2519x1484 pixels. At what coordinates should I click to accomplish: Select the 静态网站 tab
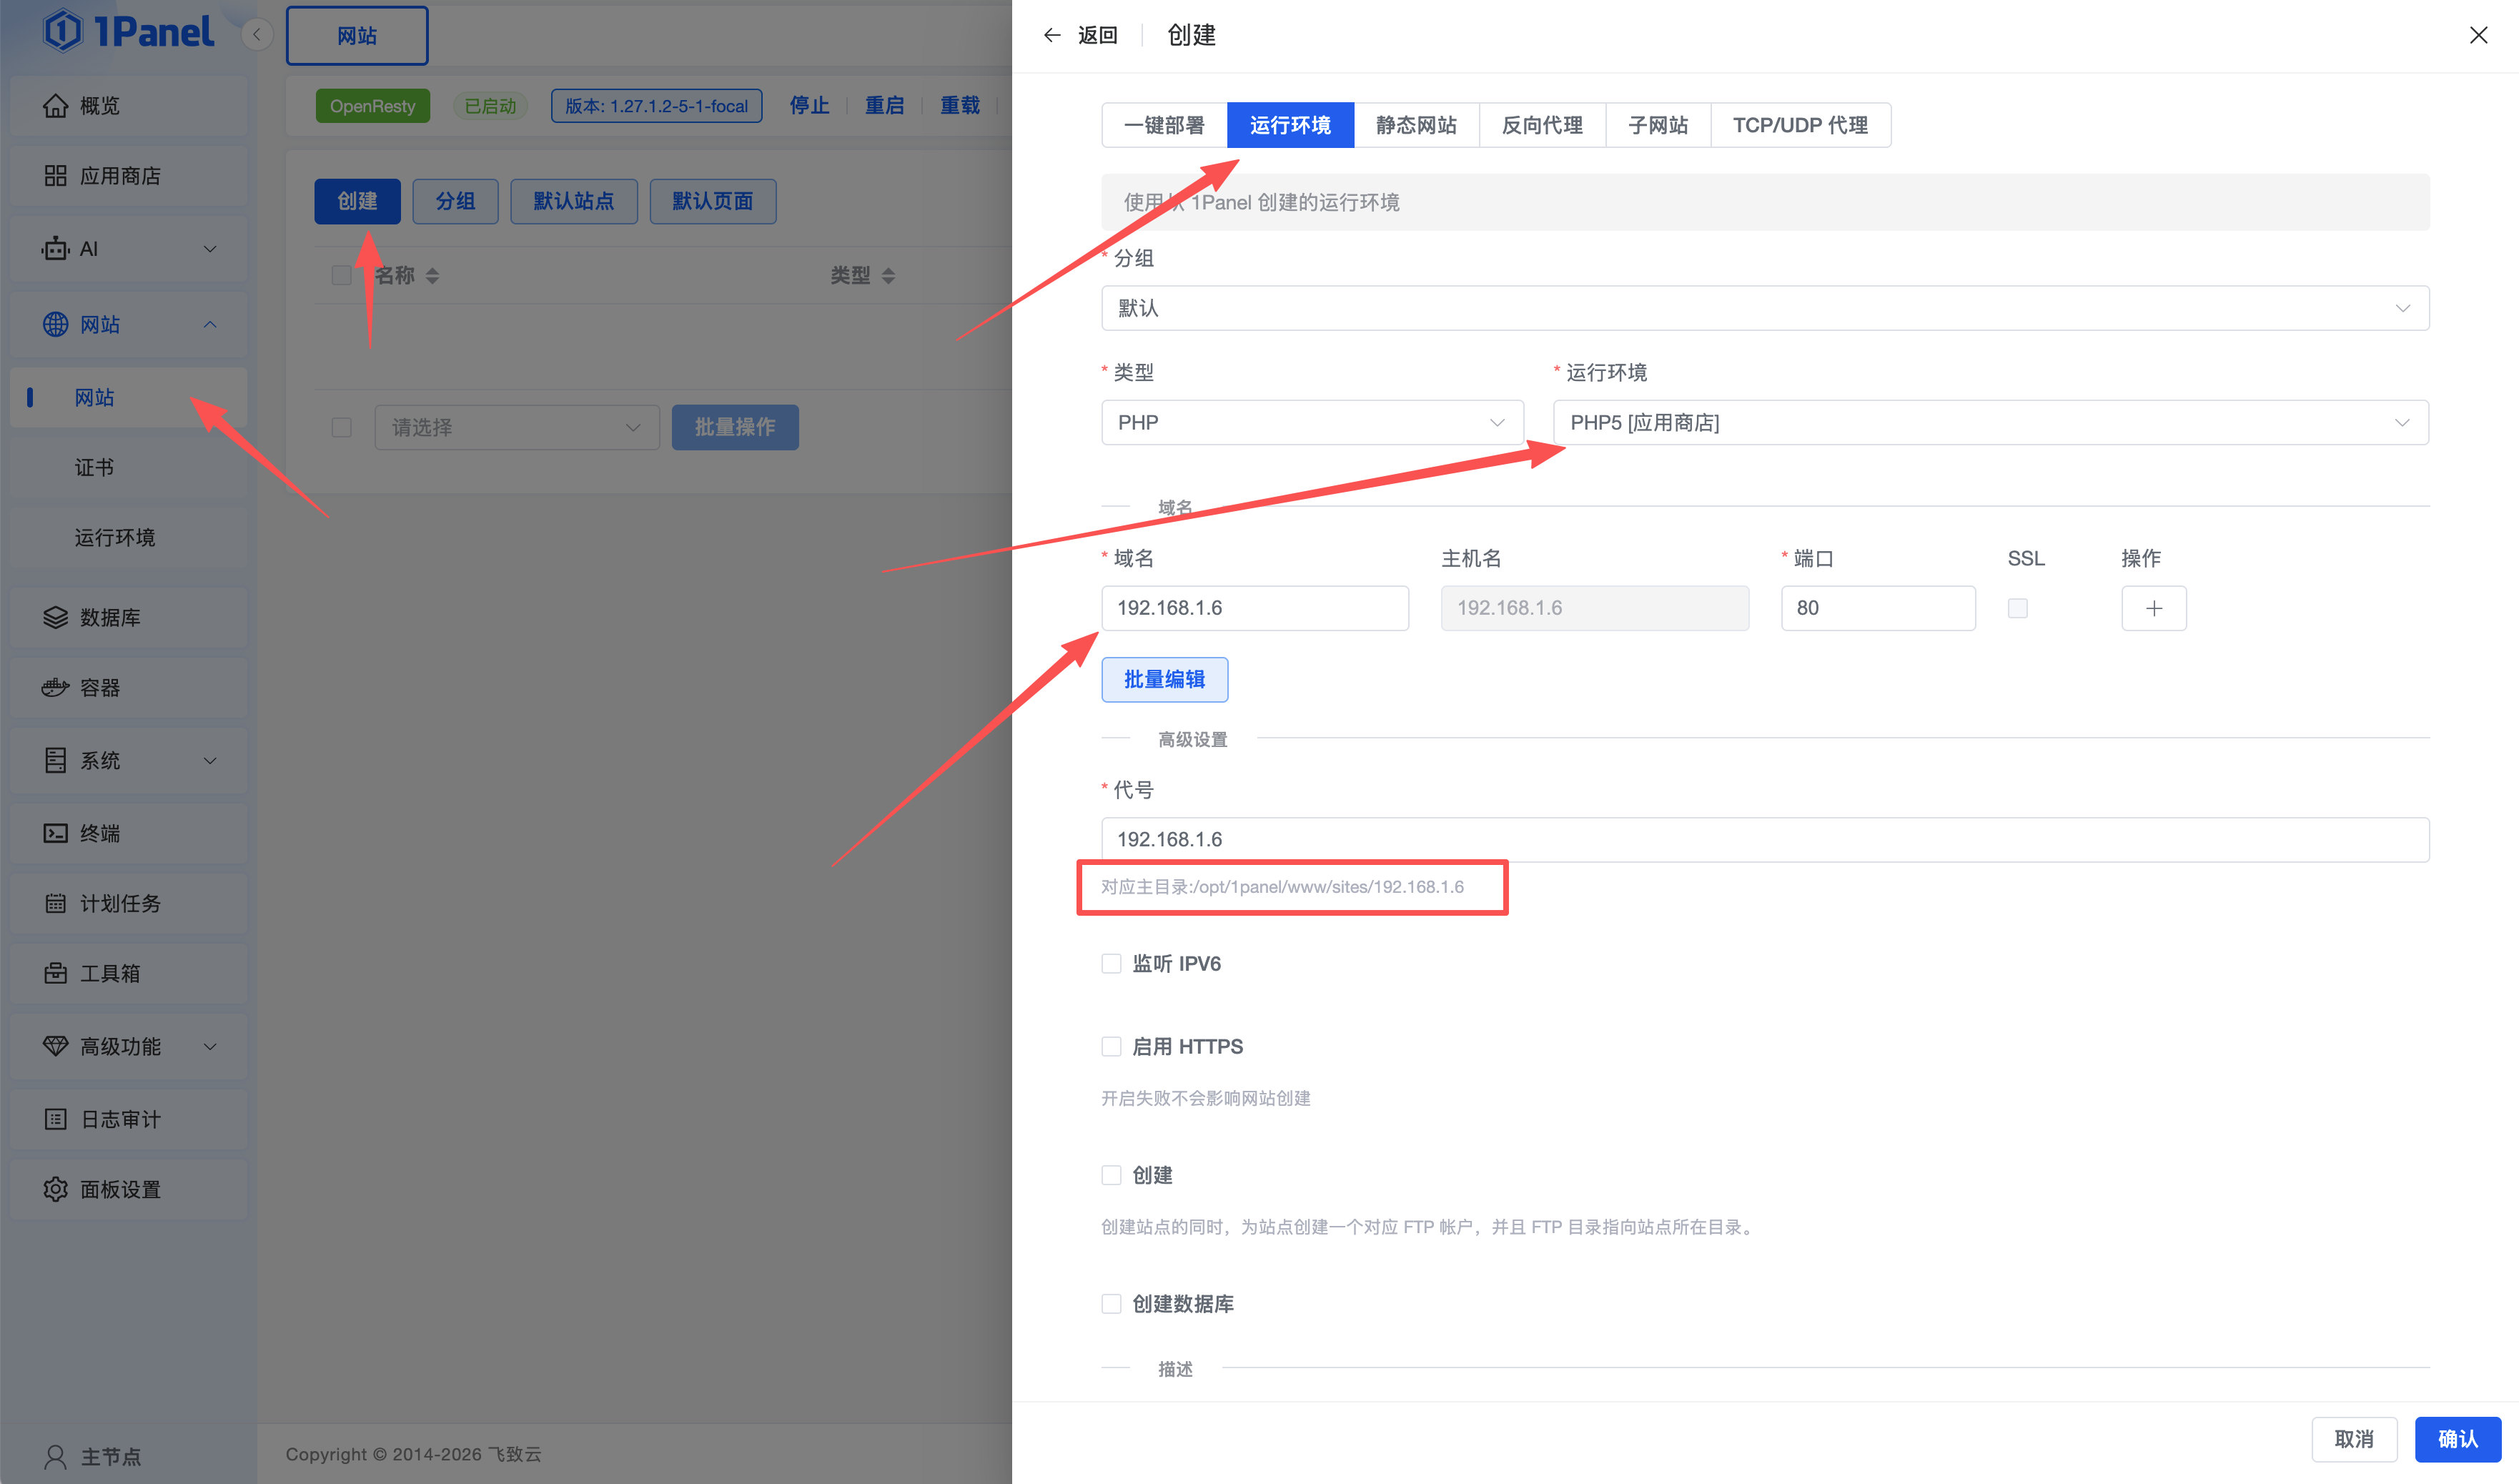1415,125
